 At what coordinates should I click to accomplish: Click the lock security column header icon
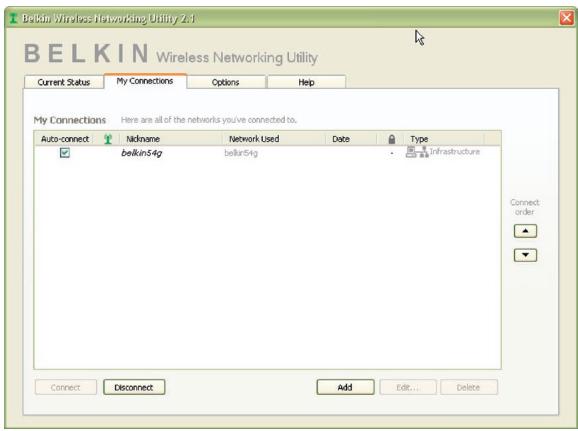[391, 139]
